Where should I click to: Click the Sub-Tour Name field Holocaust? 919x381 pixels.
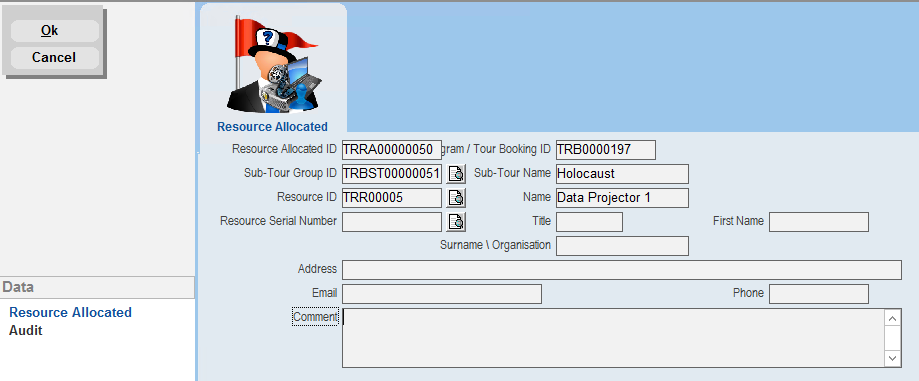(x=622, y=174)
